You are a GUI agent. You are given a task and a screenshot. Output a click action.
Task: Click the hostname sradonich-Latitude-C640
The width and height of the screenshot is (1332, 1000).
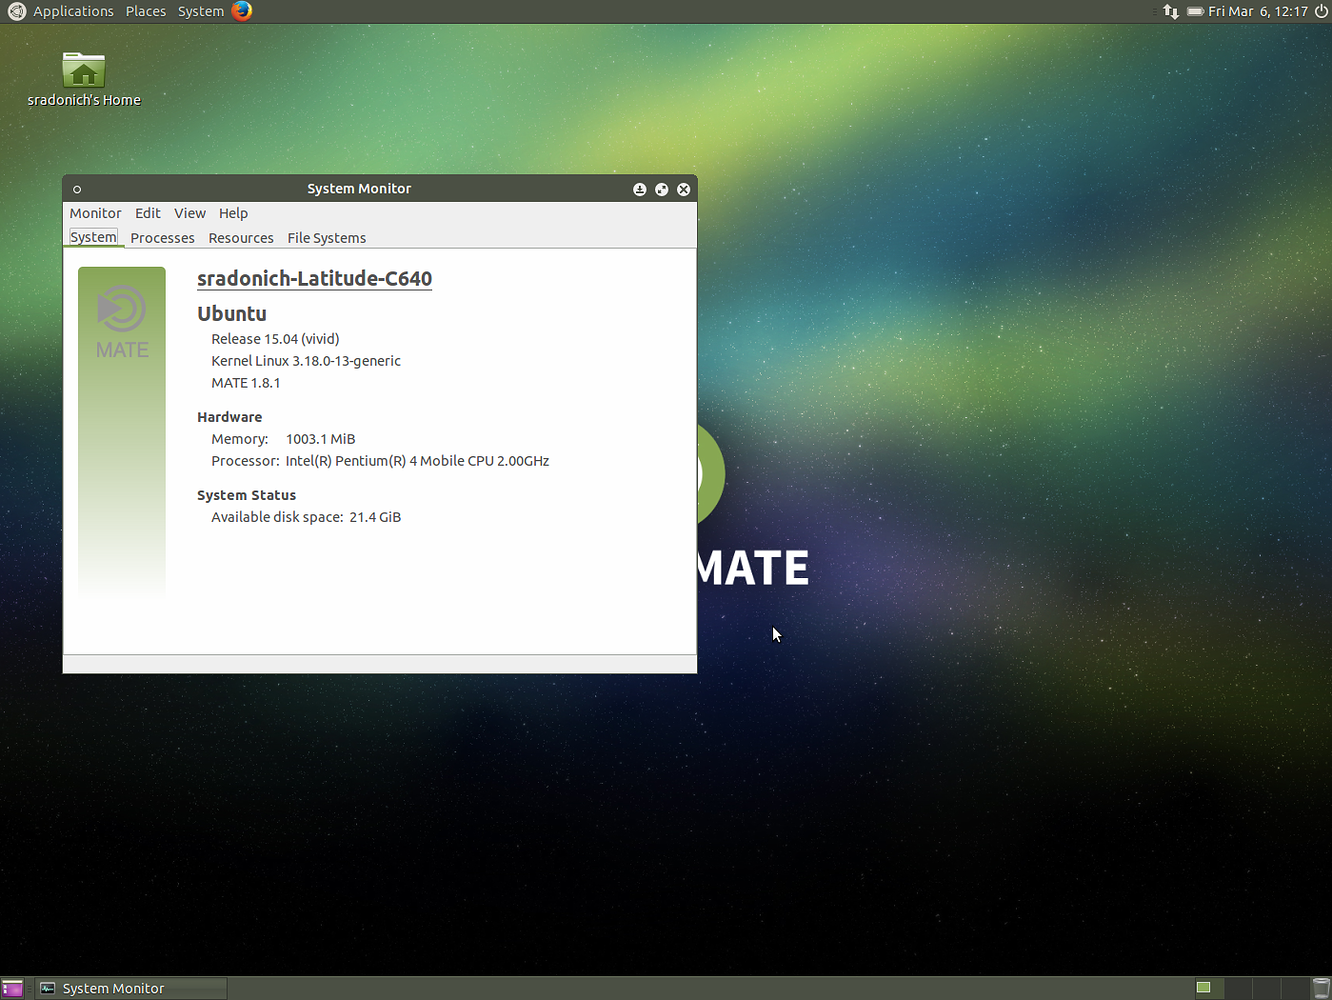pos(315,279)
